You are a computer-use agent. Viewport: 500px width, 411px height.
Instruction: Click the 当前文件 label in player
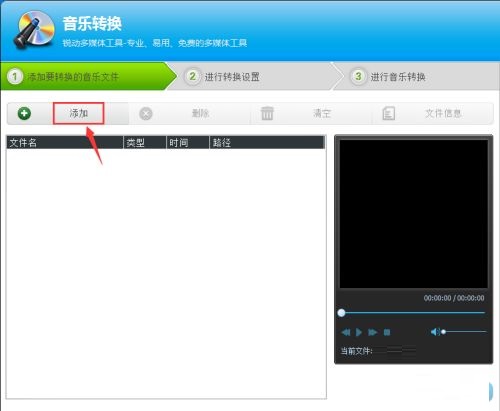click(x=356, y=351)
